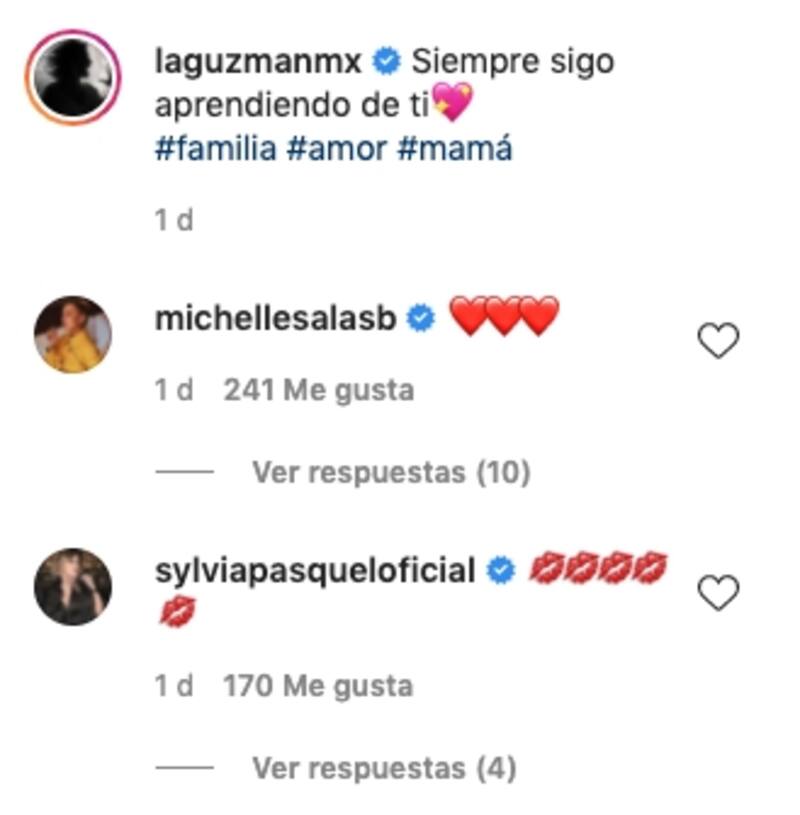Open laguzmanmx profile picture
Image resolution: width=800 pixels, height=815 pixels.
(x=74, y=77)
